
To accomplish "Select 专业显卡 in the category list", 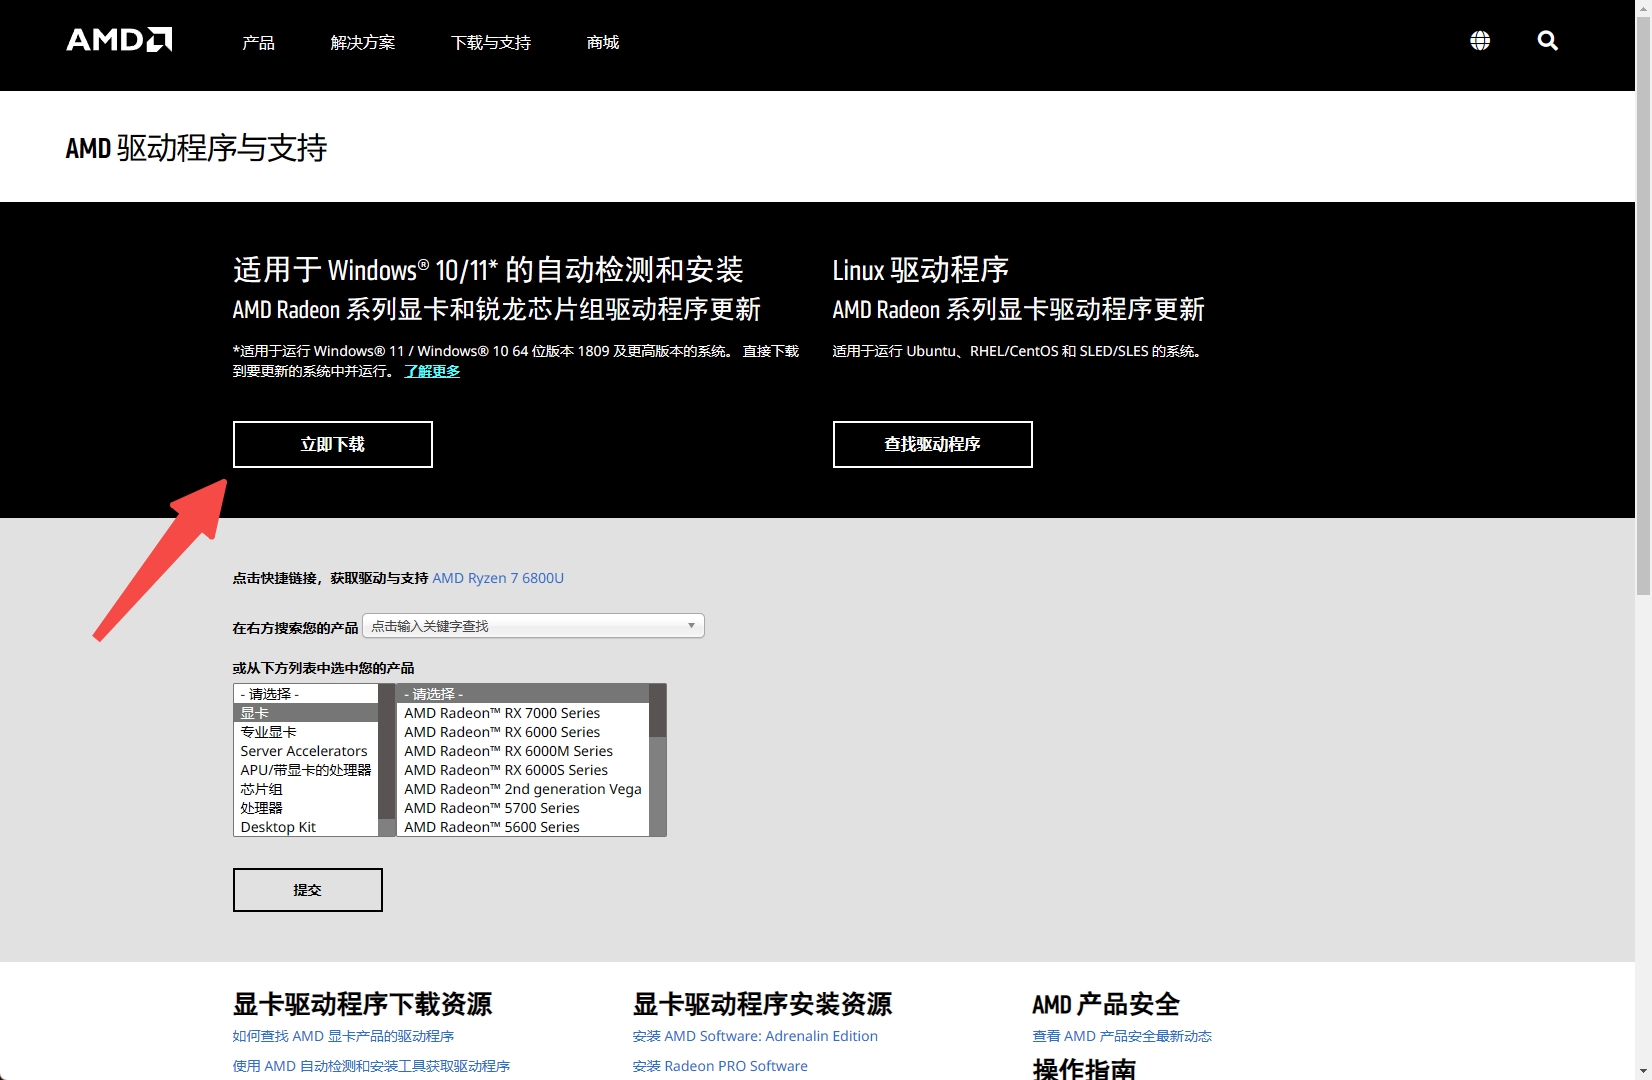I will tap(268, 732).
